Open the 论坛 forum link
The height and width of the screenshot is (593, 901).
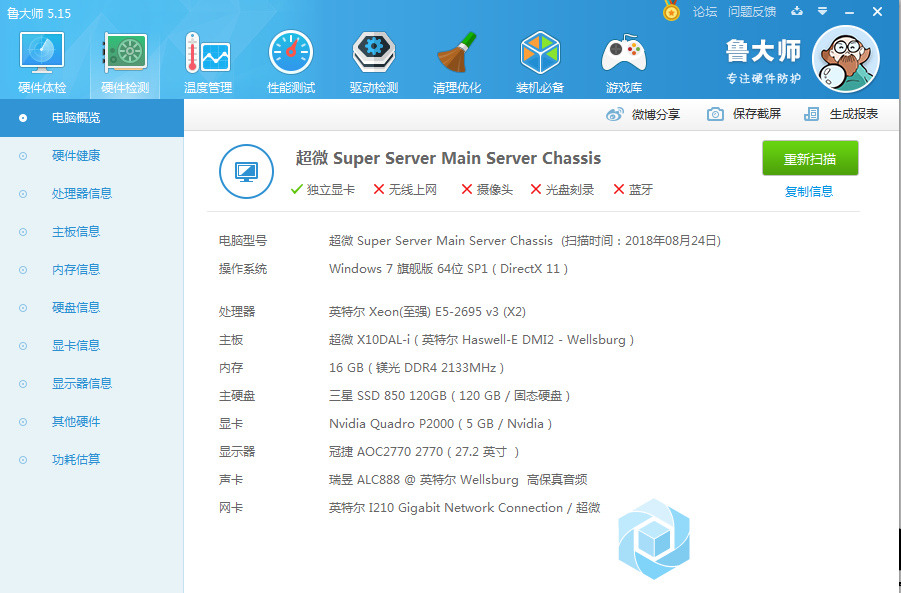point(704,11)
